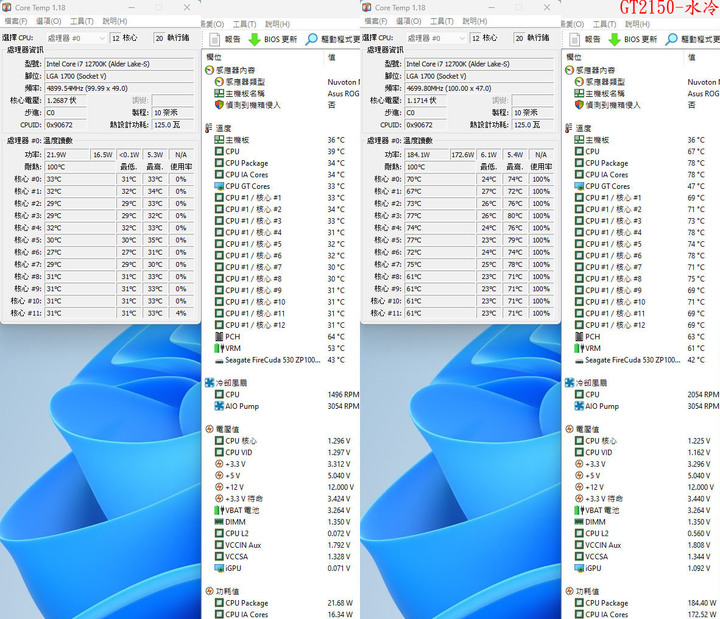Click the VCCIN Aux '1.792 V' value

(339, 545)
